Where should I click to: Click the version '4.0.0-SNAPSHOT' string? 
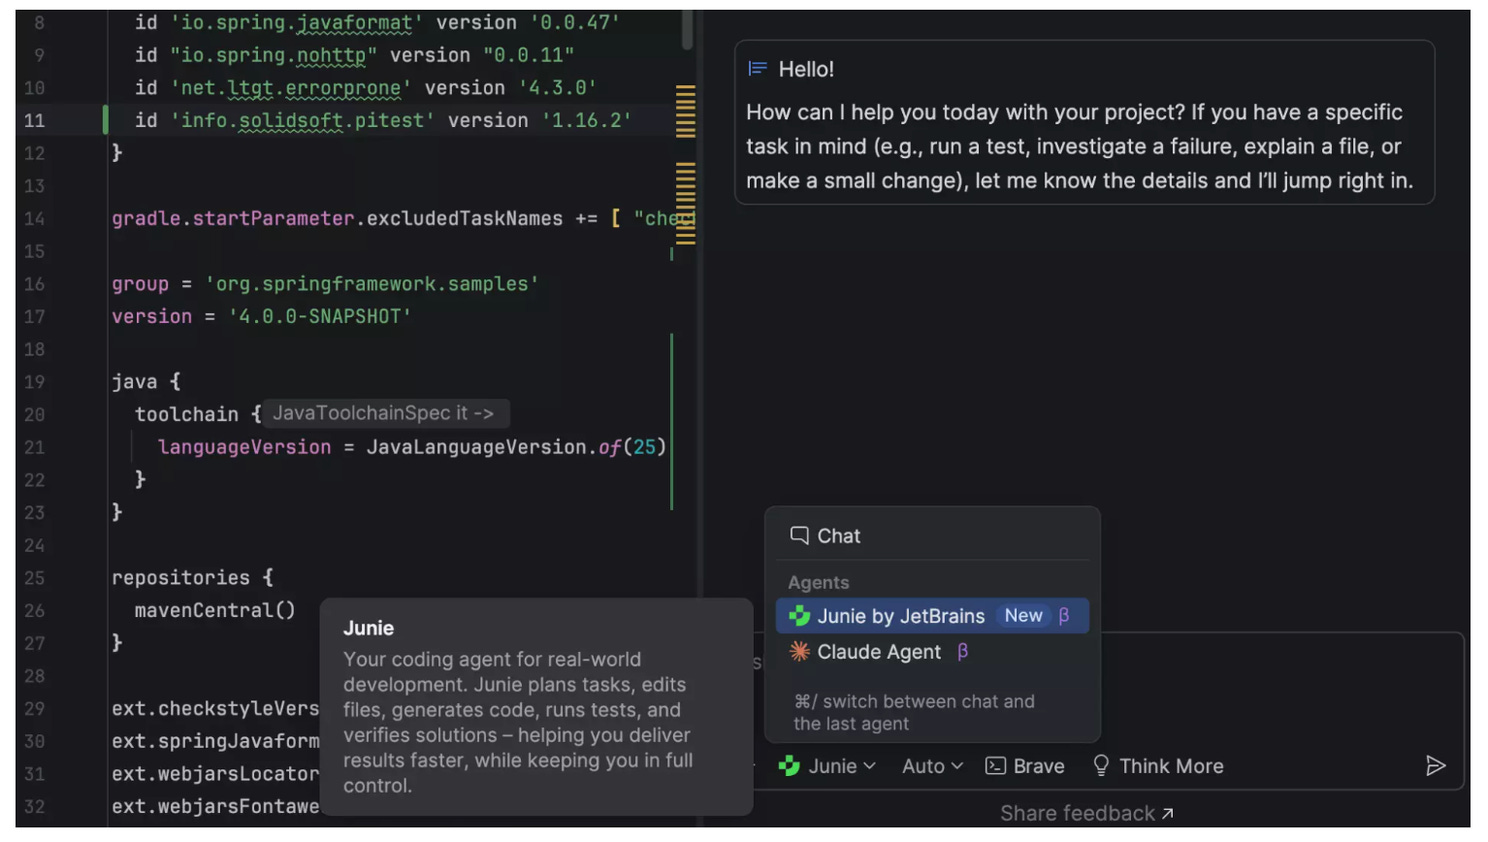(x=320, y=316)
